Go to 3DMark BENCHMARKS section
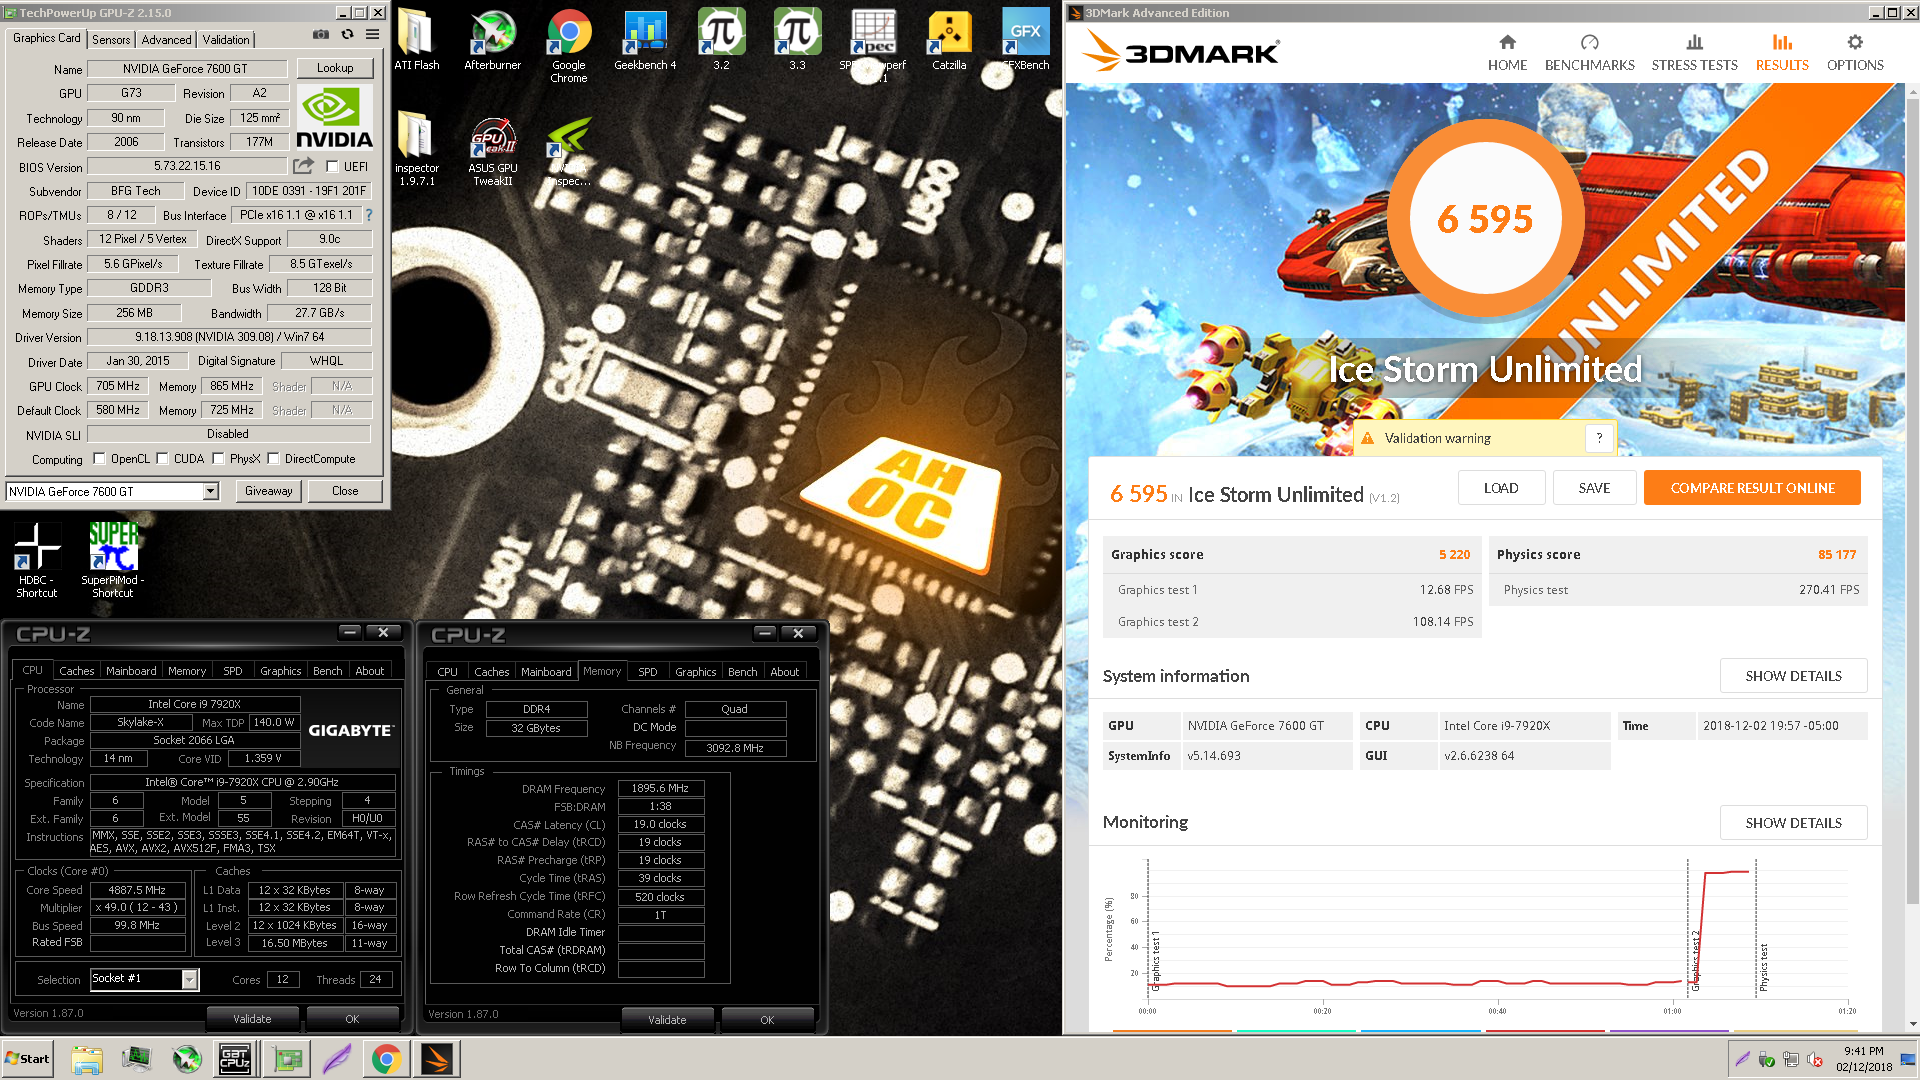Image resolution: width=1920 pixels, height=1080 pixels. pos(1589,52)
